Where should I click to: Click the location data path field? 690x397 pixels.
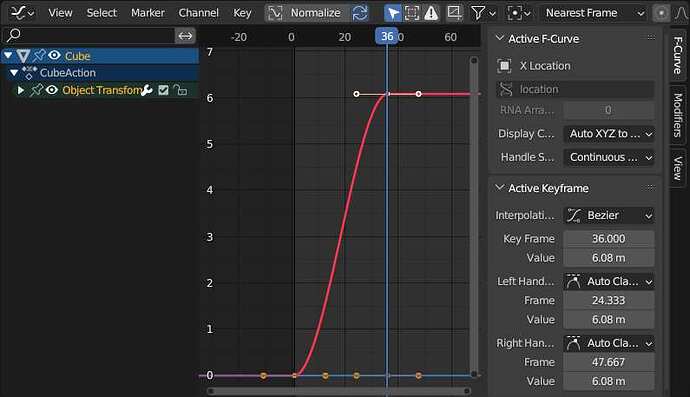pyautogui.click(x=575, y=89)
